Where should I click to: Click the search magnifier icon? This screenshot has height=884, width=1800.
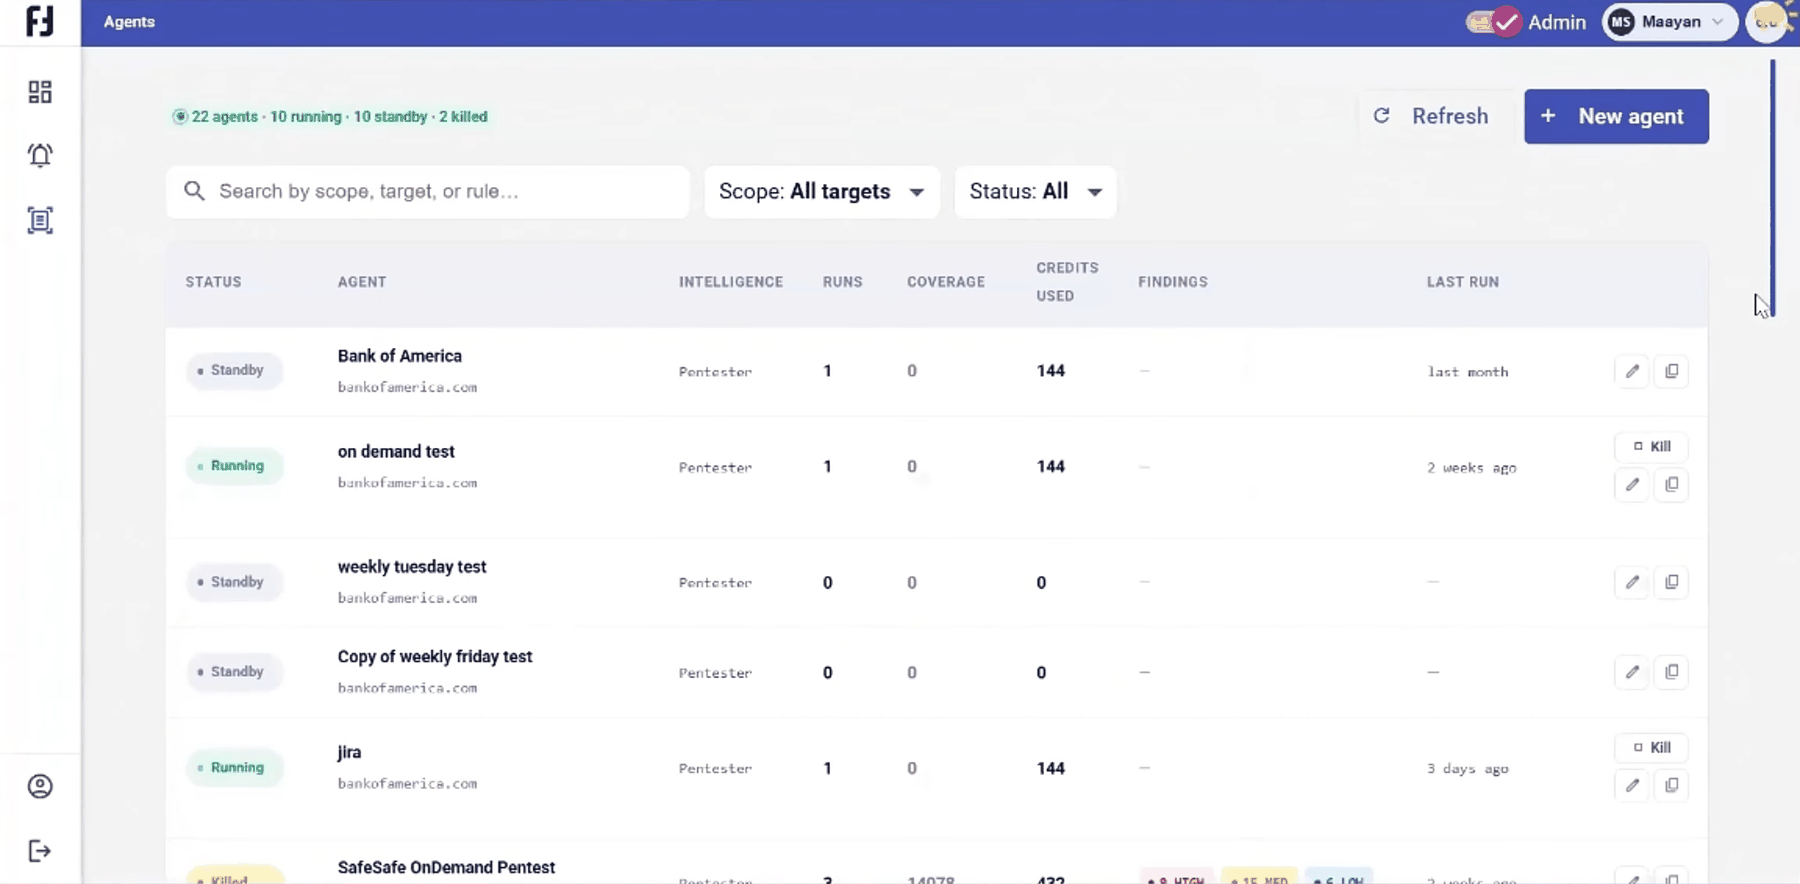pos(194,191)
